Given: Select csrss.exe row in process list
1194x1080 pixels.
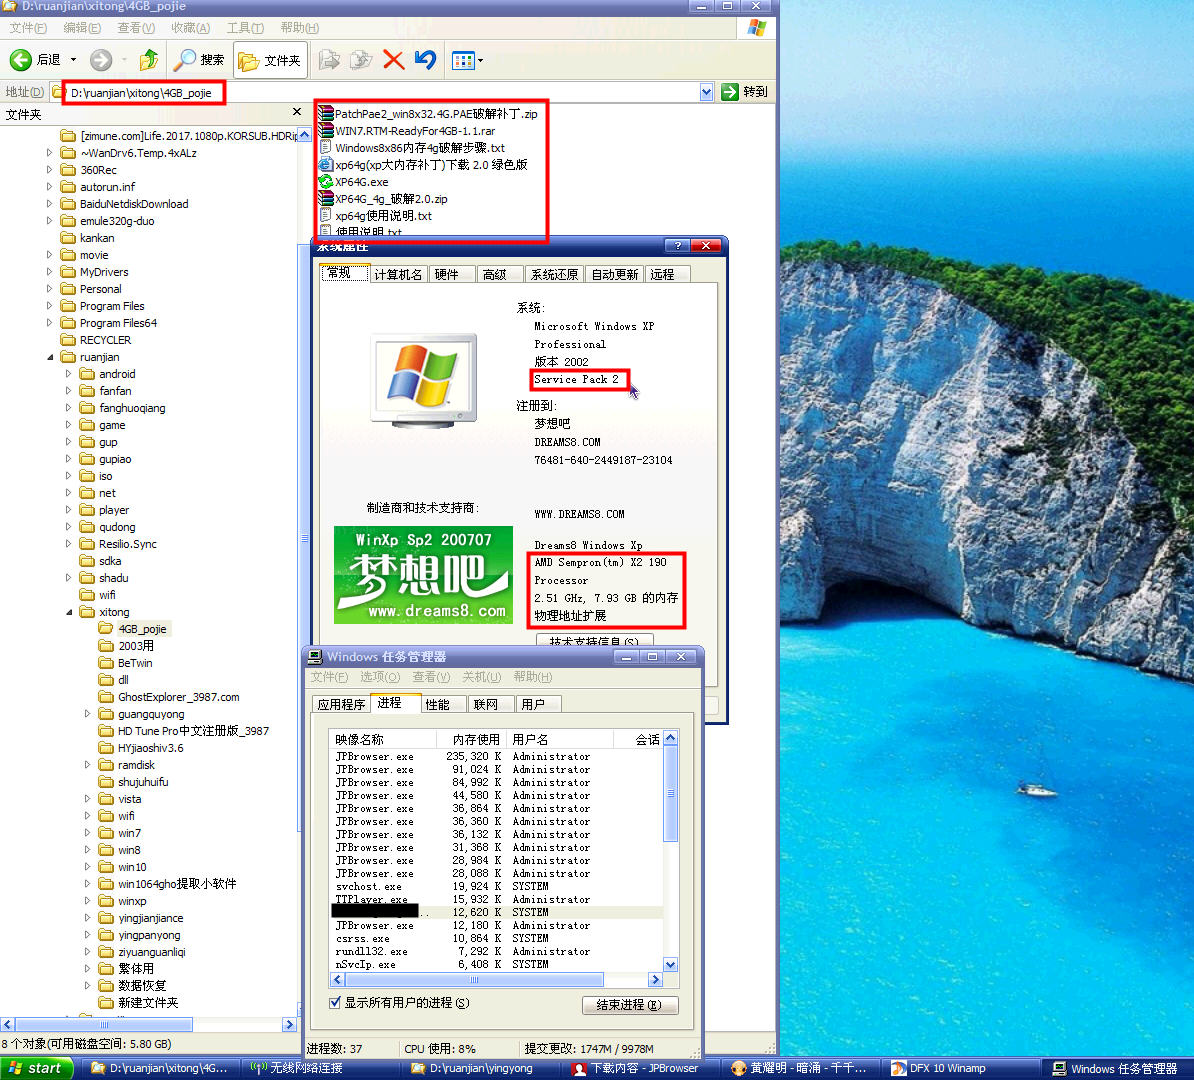Looking at the screenshot, I should click(x=496, y=939).
